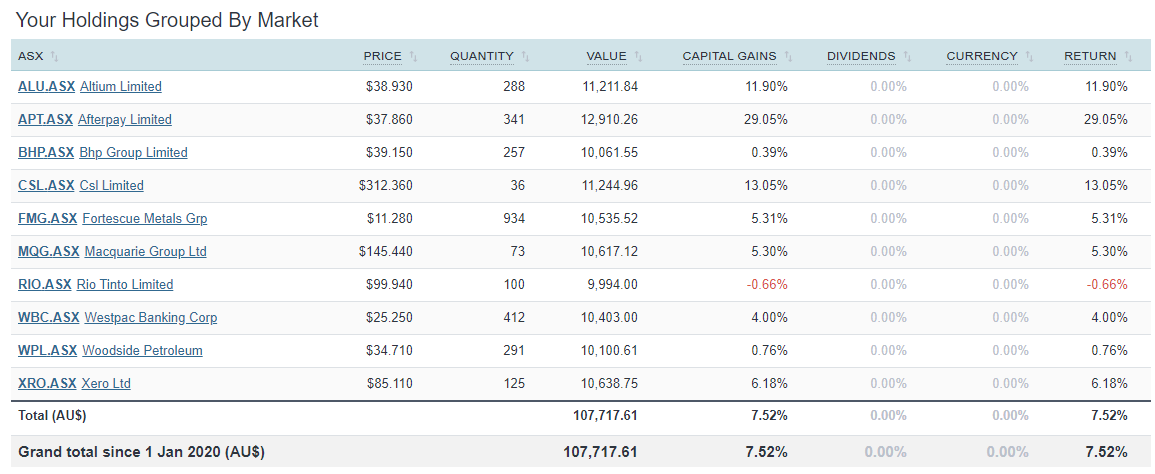The image size is (1155, 474).
Task: Select the $312.360 price cell
Action: point(386,186)
